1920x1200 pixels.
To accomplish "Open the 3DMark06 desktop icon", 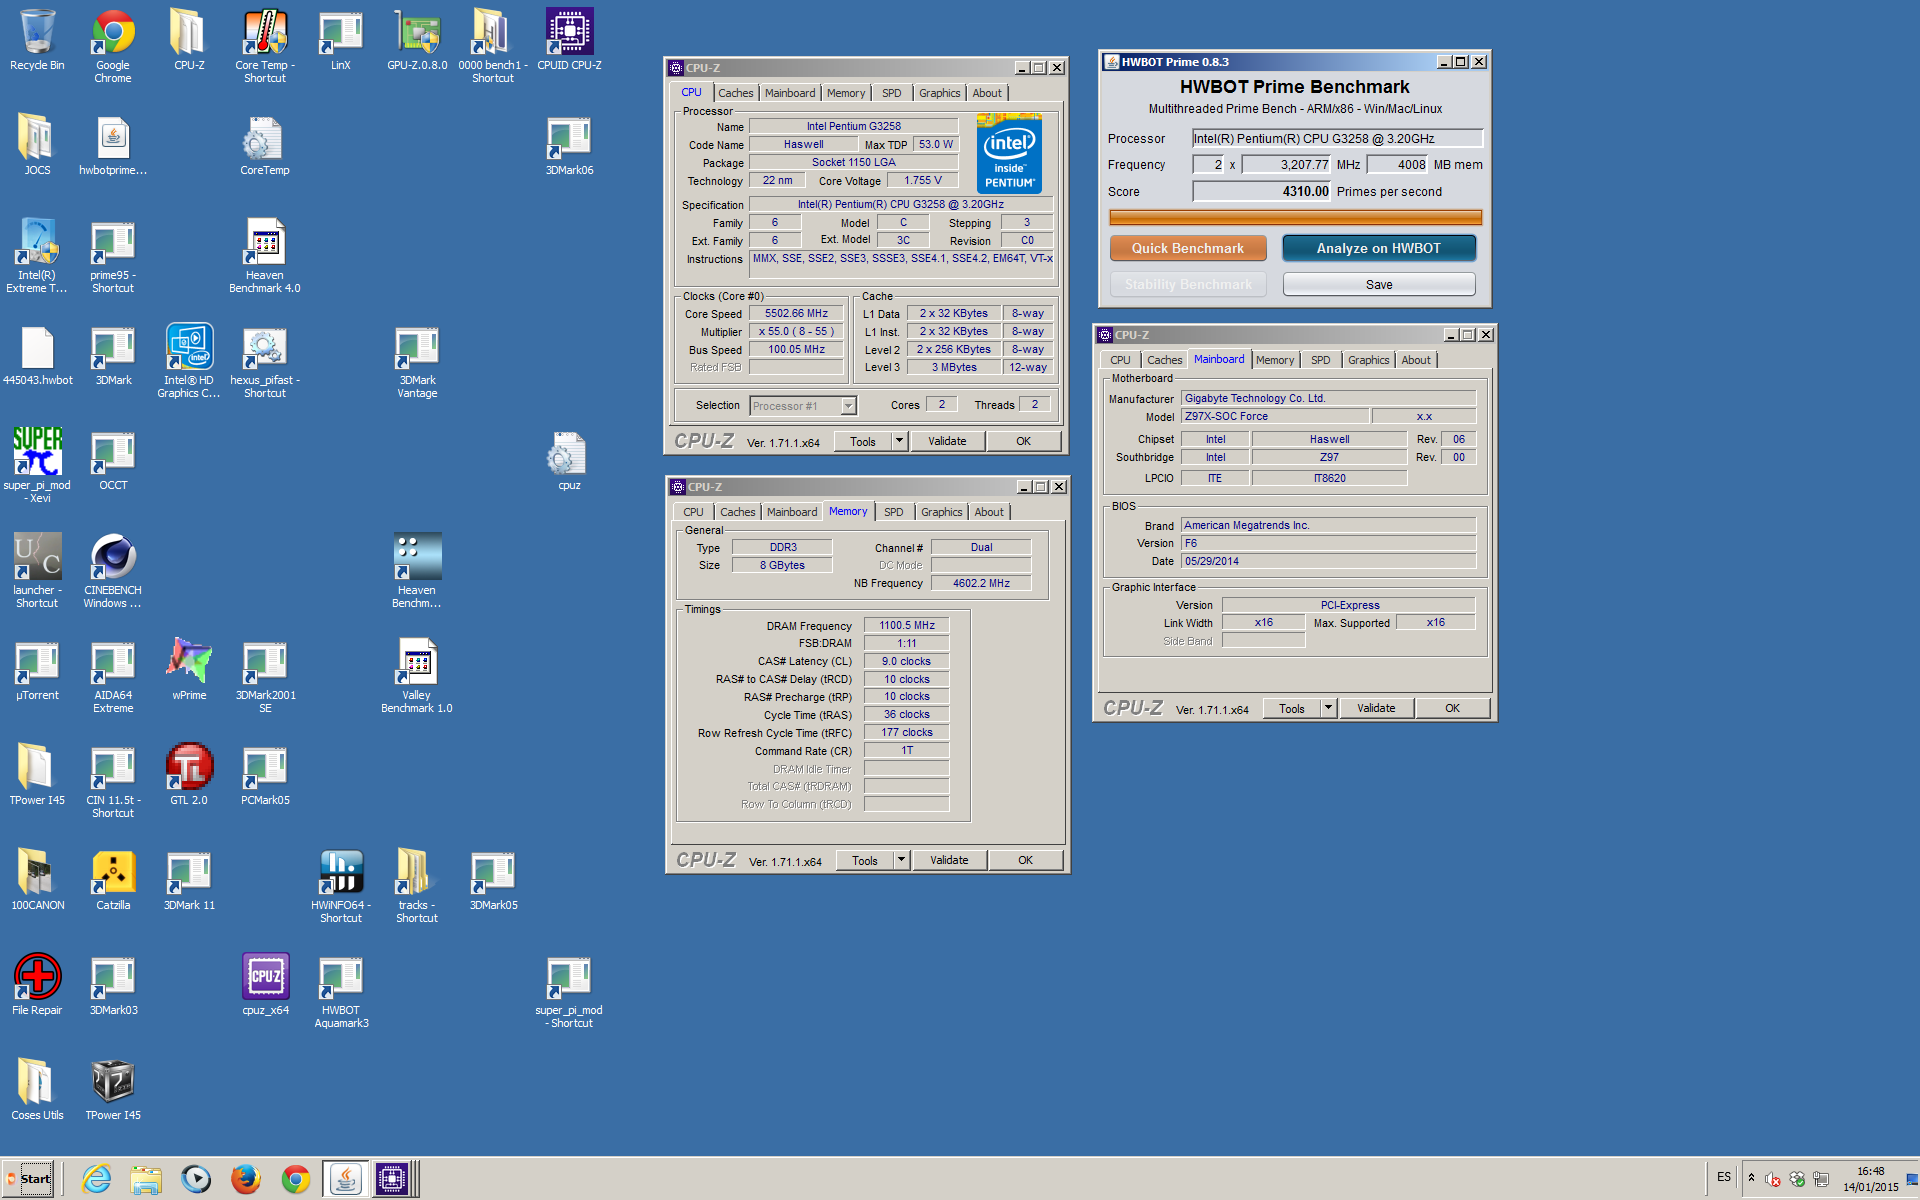I will point(569,146).
